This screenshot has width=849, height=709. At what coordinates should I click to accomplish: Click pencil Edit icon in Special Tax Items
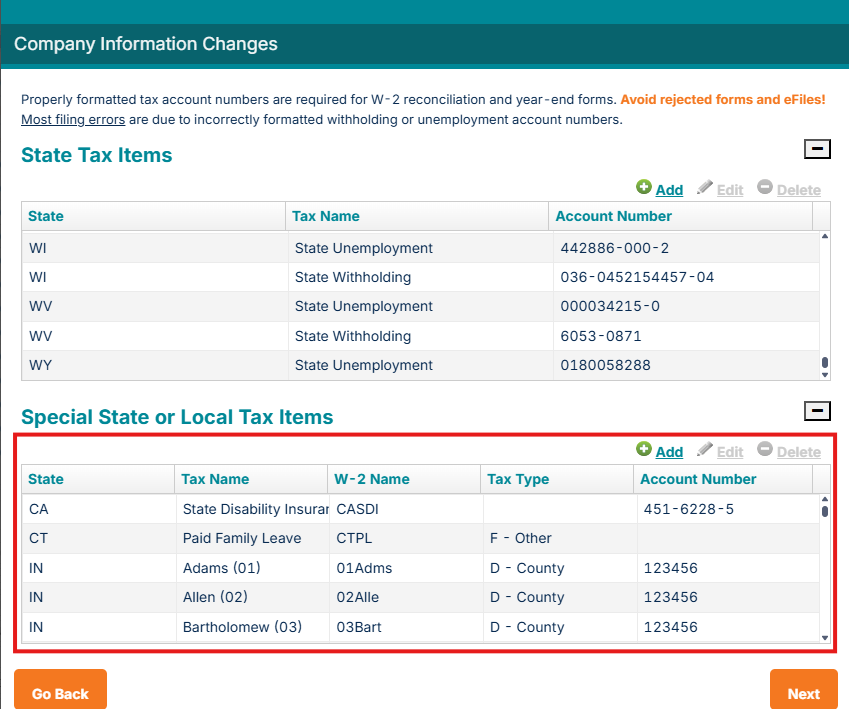coord(704,449)
